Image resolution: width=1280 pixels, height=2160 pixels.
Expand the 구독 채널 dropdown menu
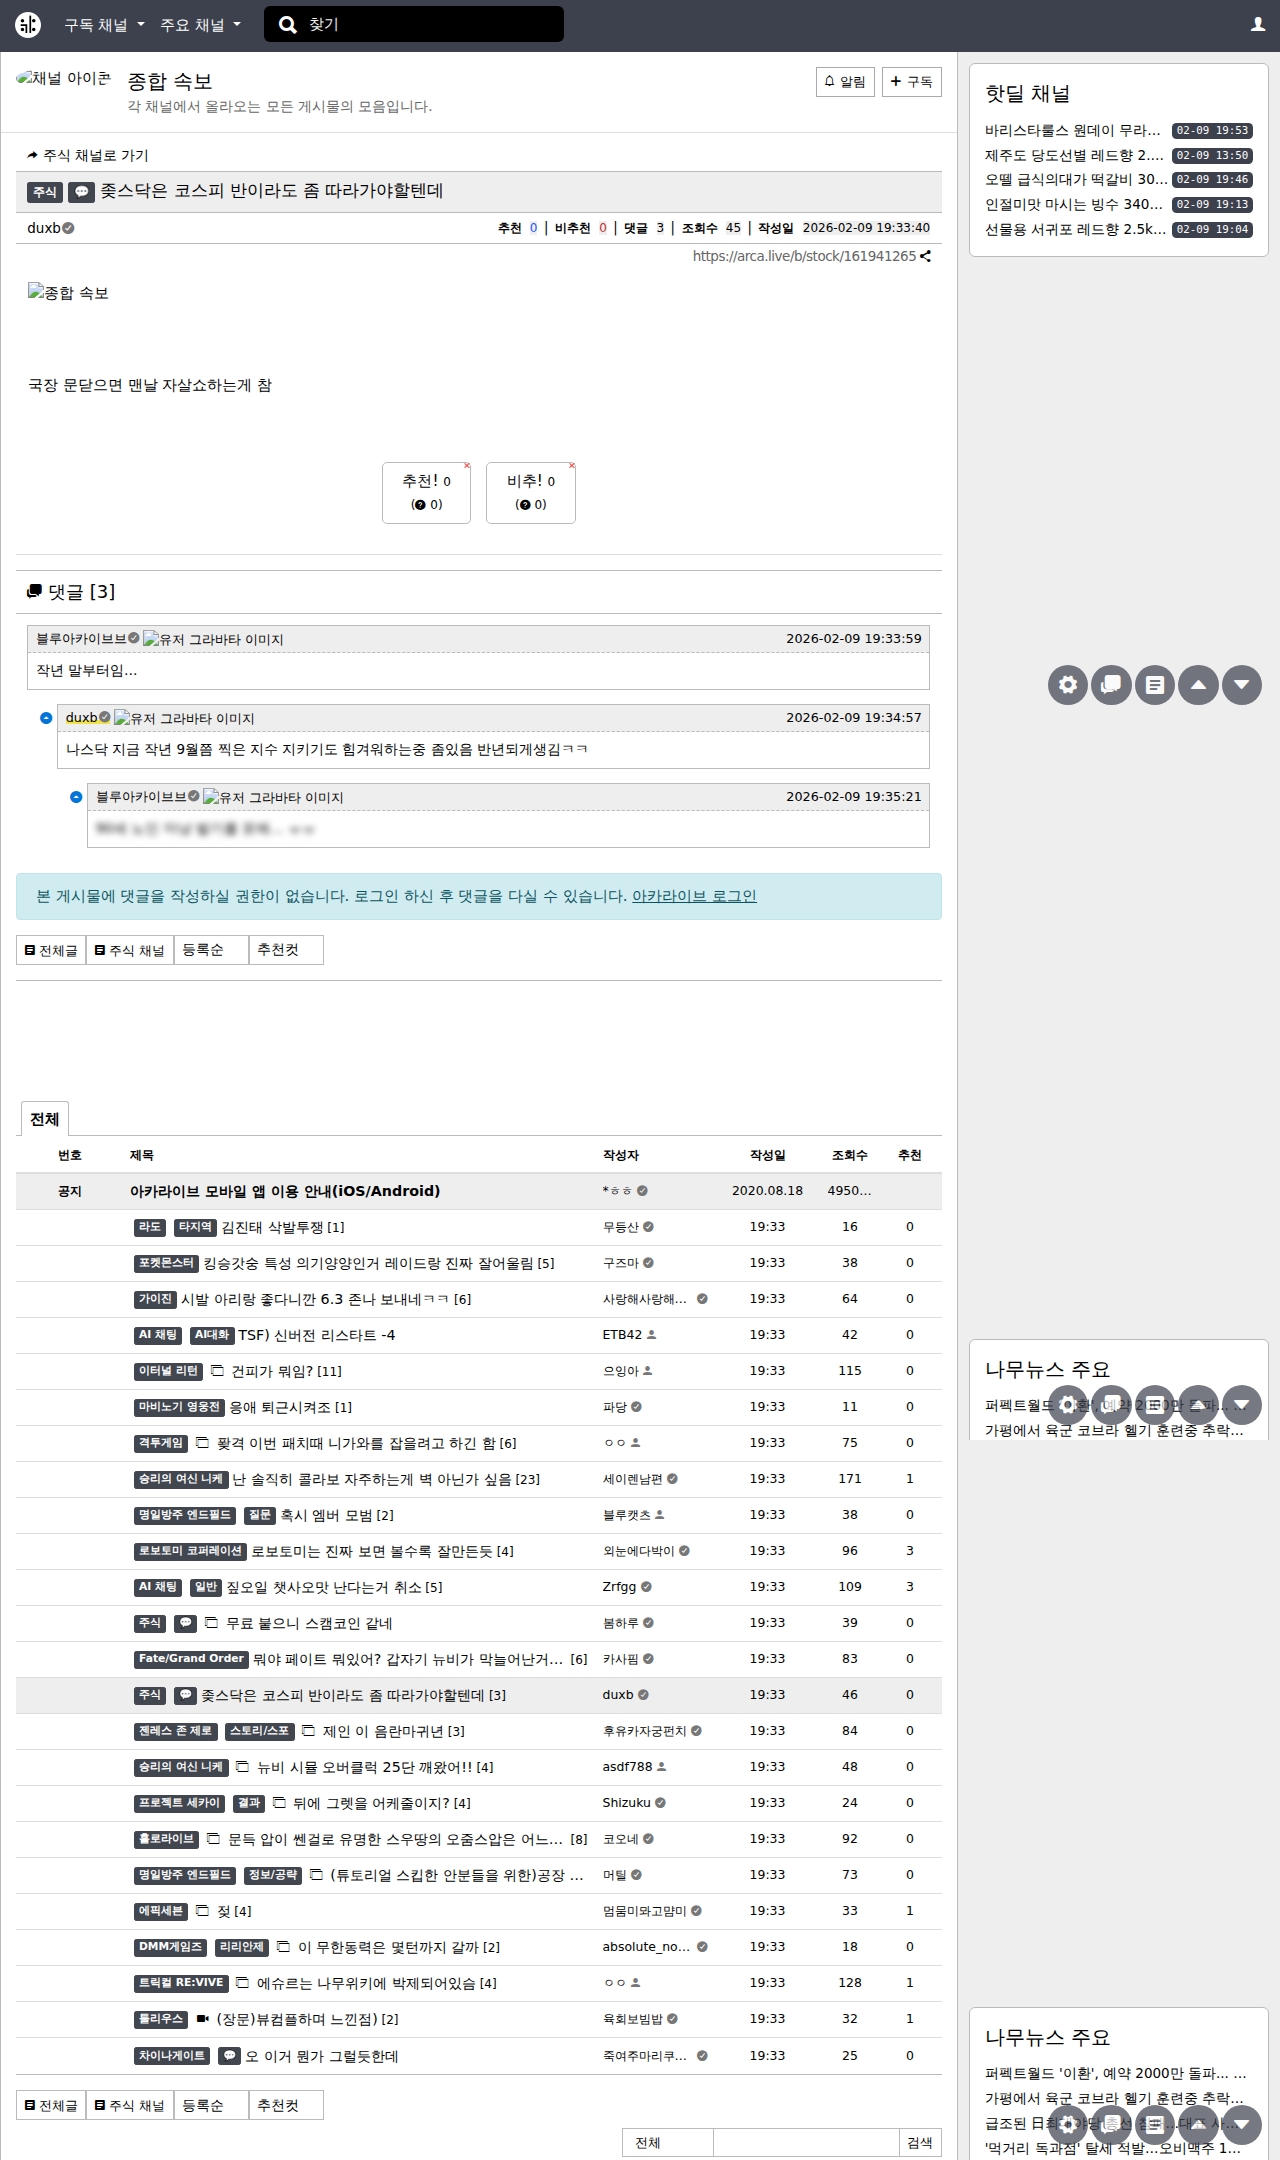[x=105, y=25]
